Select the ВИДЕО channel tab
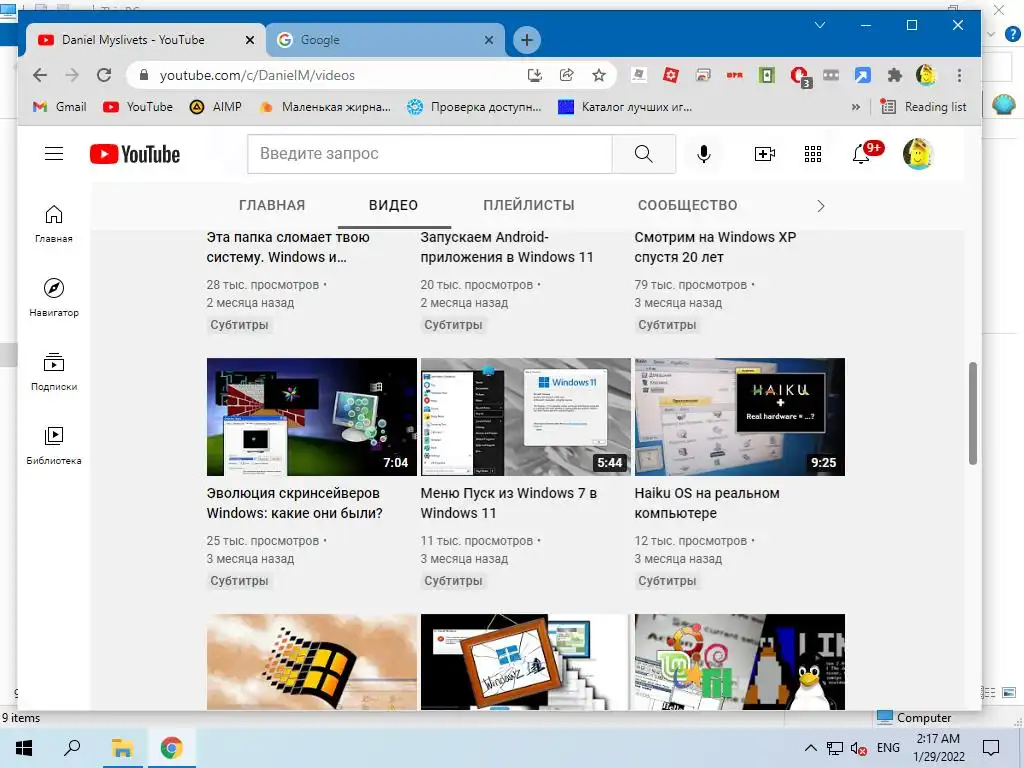The image size is (1024, 768). click(393, 205)
